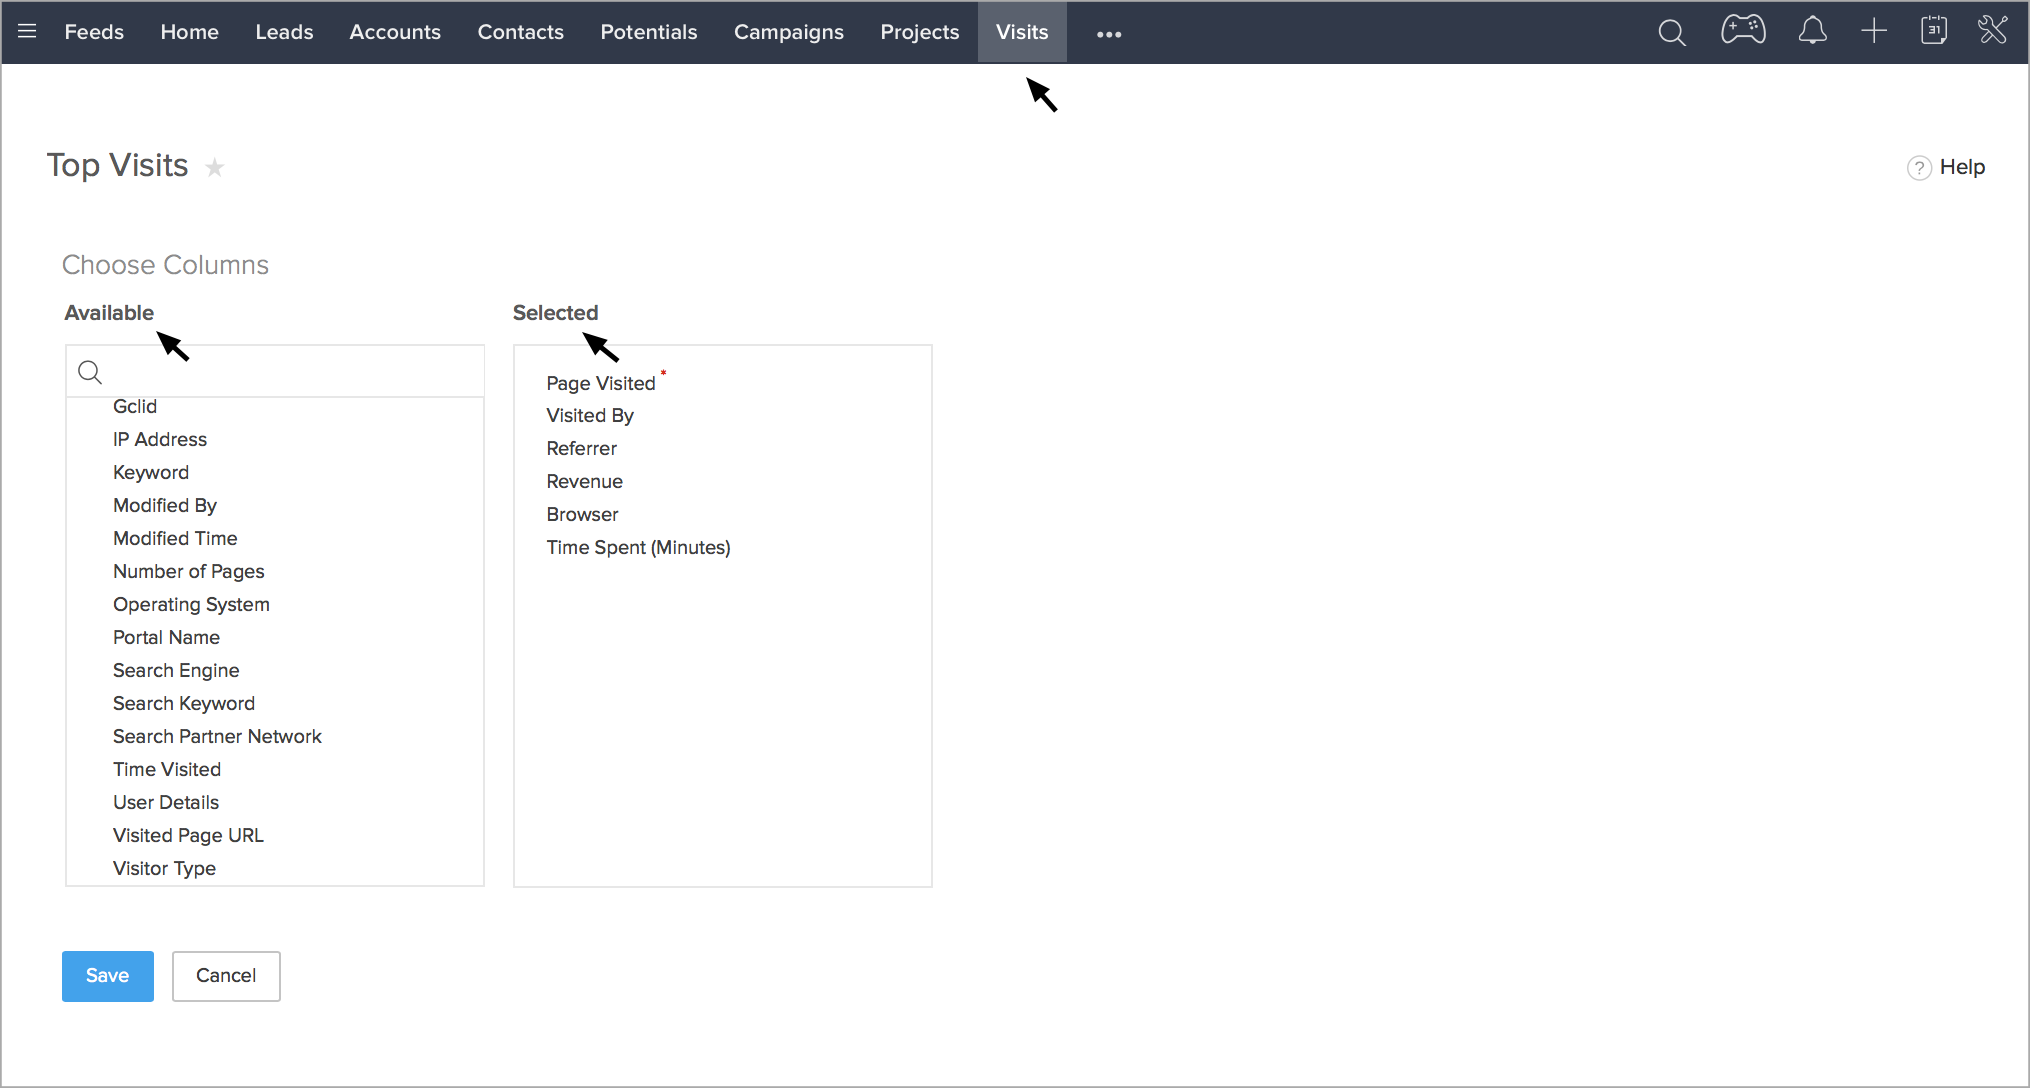The height and width of the screenshot is (1088, 2030).
Task: Open the Gamescope controller icon
Action: click(x=1743, y=31)
